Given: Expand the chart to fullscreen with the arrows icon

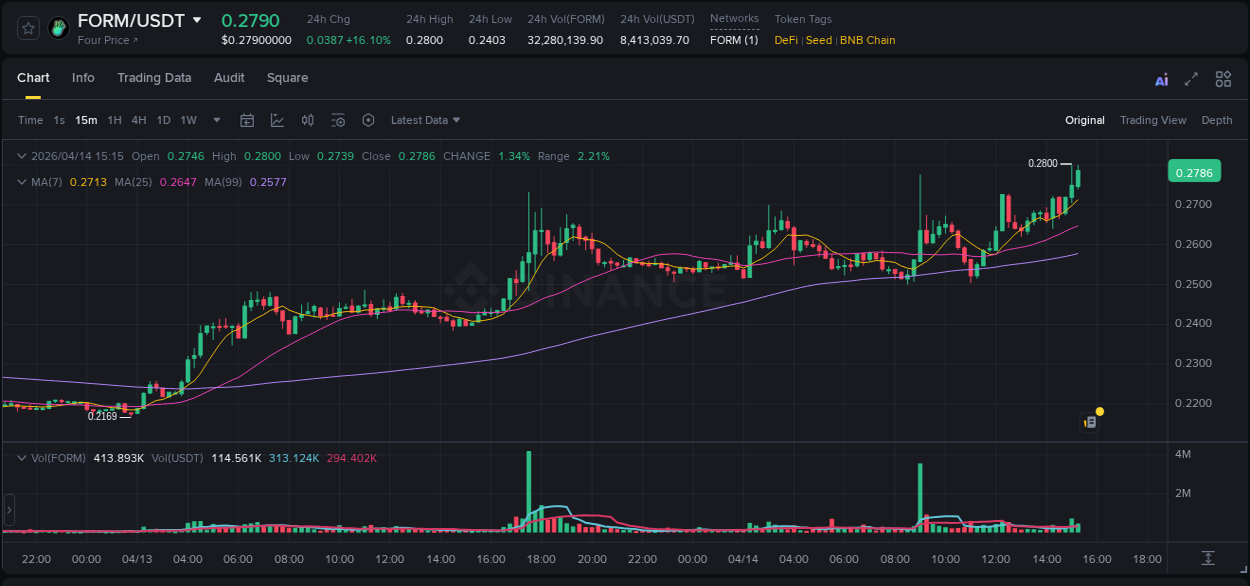Looking at the screenshot, I should (1191, 78).
